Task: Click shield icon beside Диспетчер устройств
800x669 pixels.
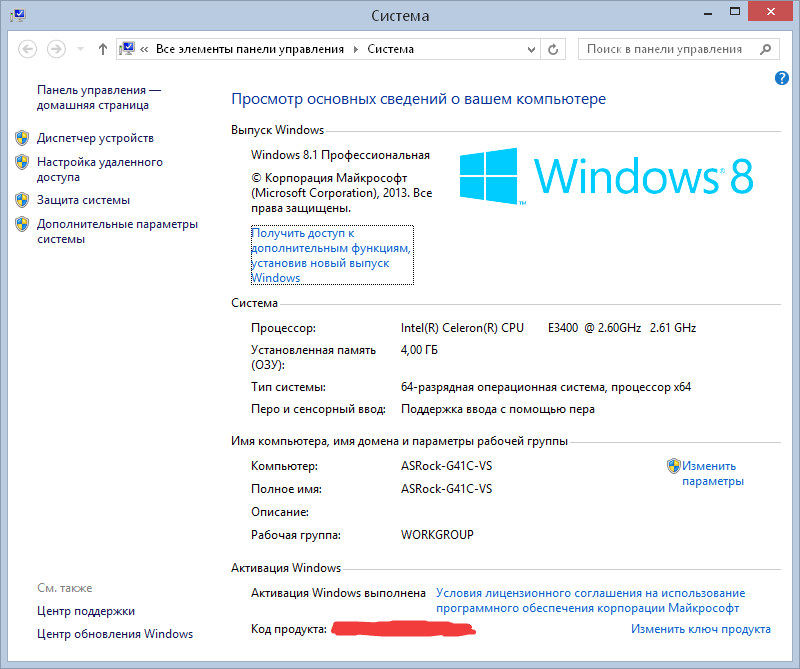Action: click(21, 138)
